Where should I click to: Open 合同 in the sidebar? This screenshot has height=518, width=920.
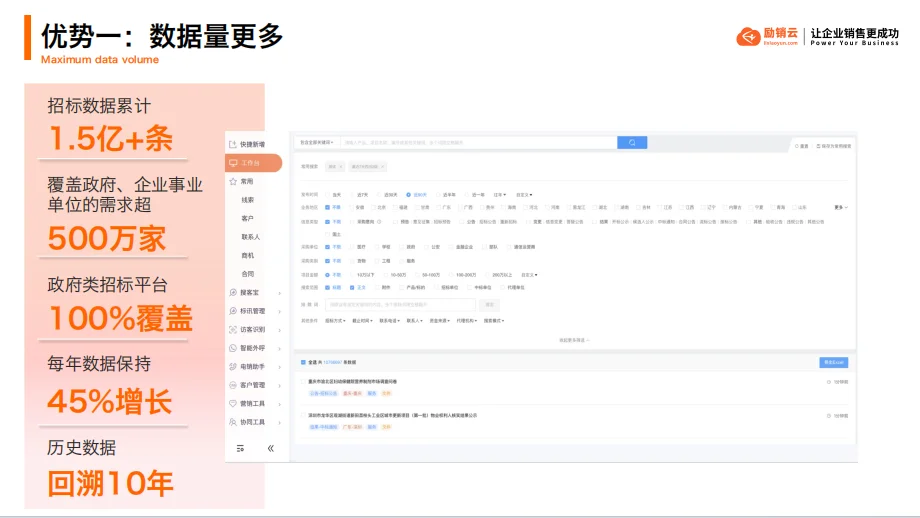pos(248,274)
